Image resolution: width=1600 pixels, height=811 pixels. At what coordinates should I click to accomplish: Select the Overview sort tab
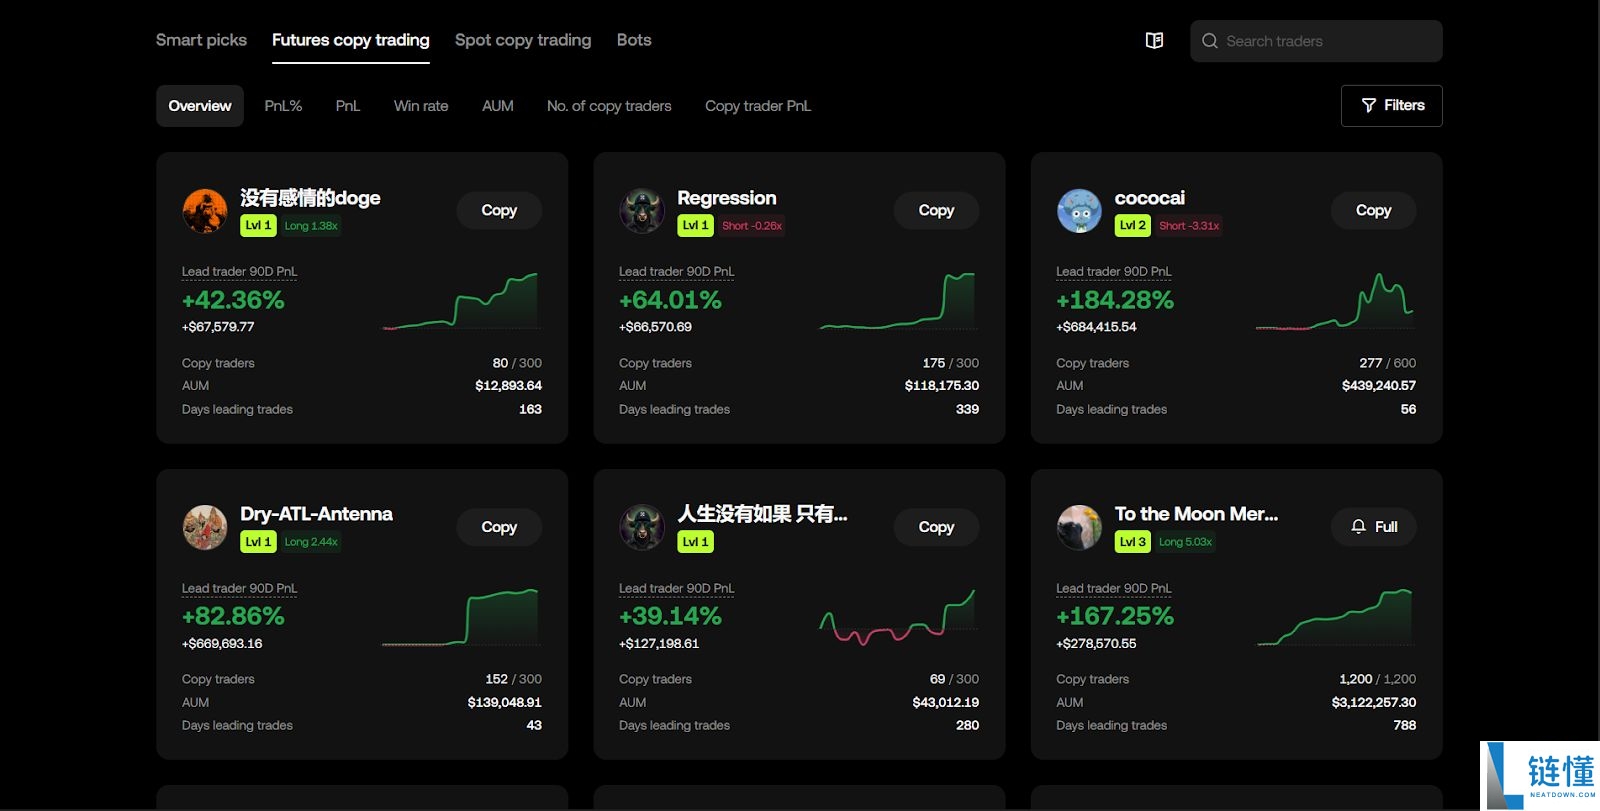click(x=200, y=106)
